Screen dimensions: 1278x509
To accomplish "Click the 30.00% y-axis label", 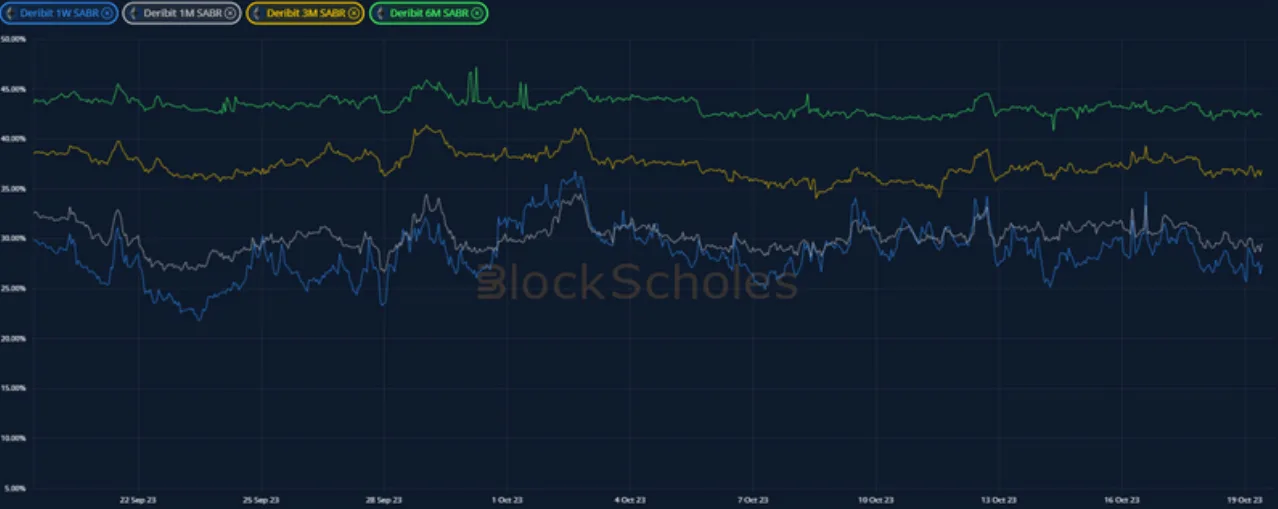I will (x=13, y=239).
